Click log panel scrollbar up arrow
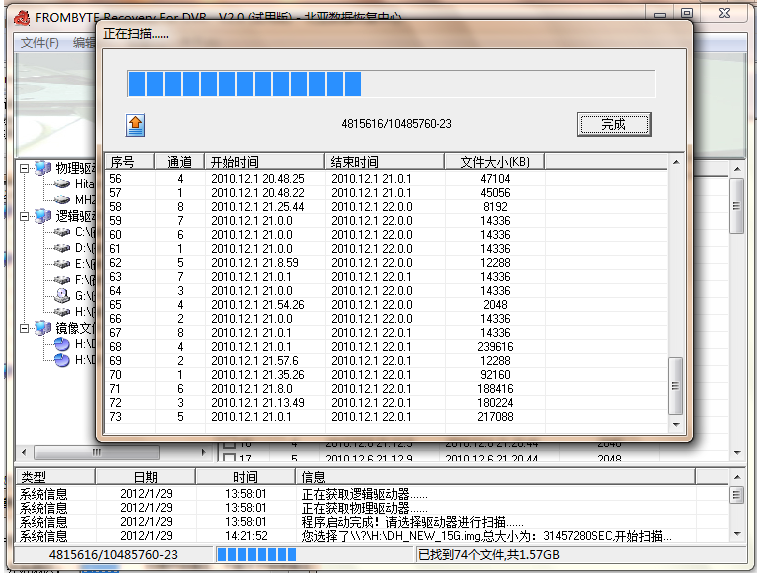 737,477
